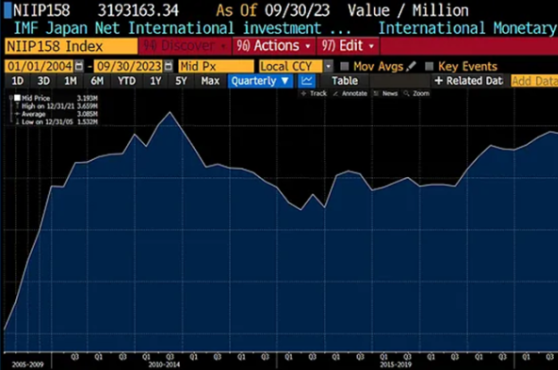Click the pencil icon beside Mov Avgs

411,66
